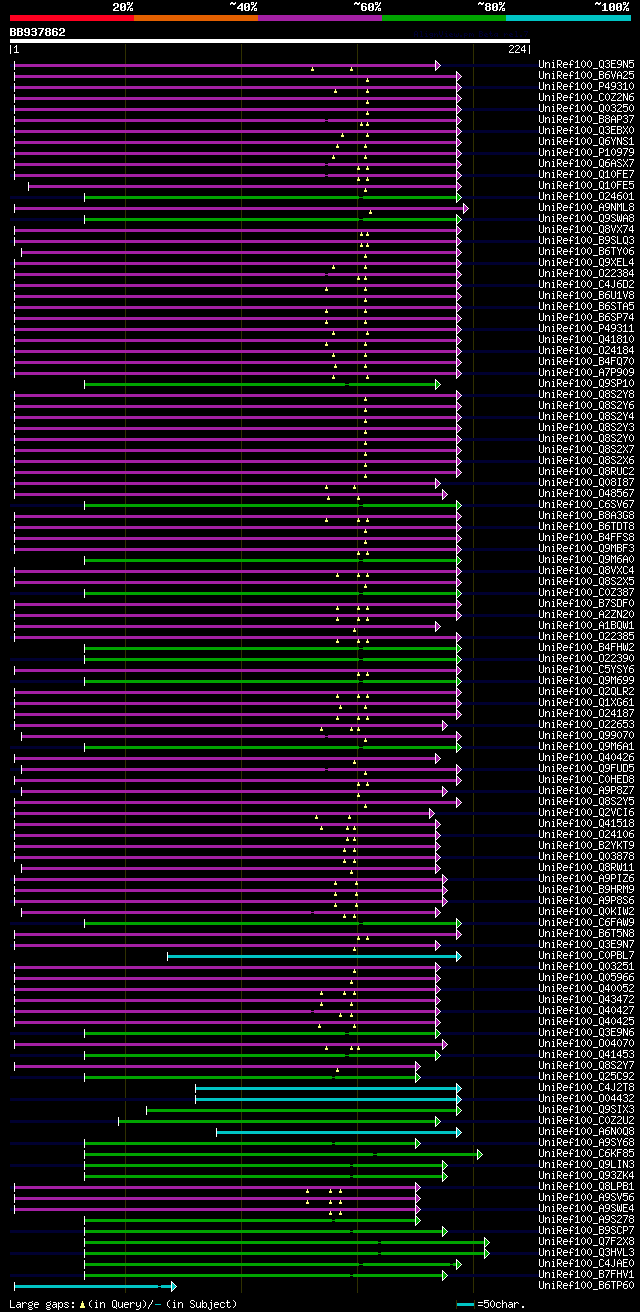Select hit label UniRef100_A9PIZ6
The image size is (640, 1312).
tap(586, 878)
